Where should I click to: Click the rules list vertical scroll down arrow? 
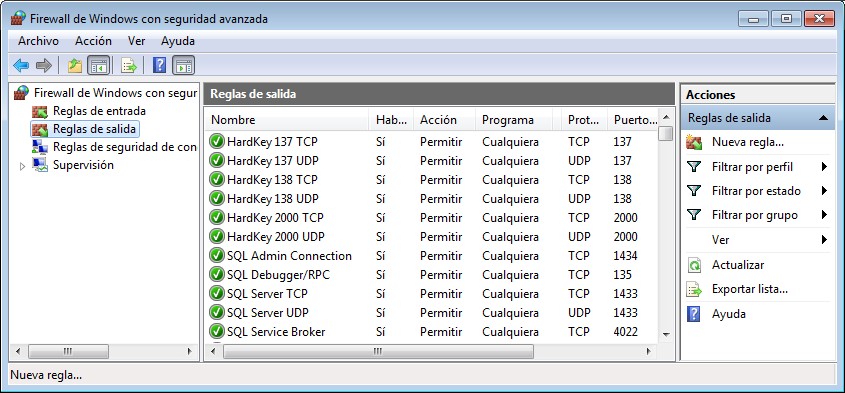tap(666, 335)
